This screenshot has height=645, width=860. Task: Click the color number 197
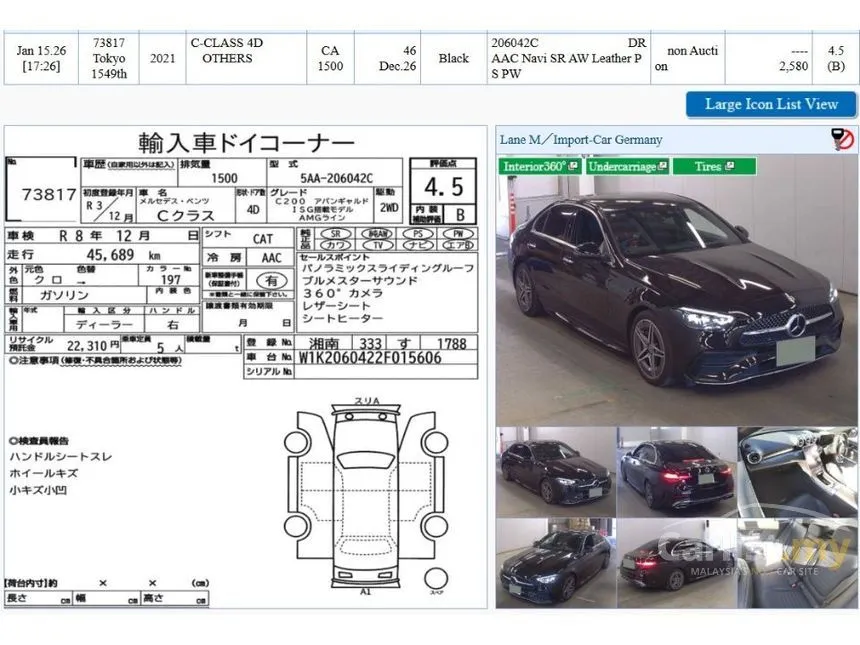(171, 280)
